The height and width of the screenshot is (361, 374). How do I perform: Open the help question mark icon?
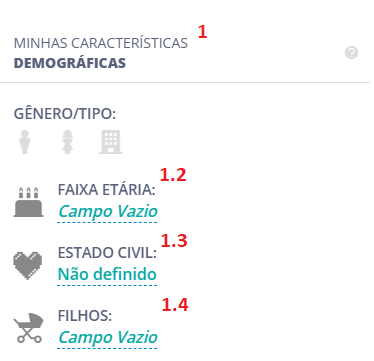tap(351, 53)
